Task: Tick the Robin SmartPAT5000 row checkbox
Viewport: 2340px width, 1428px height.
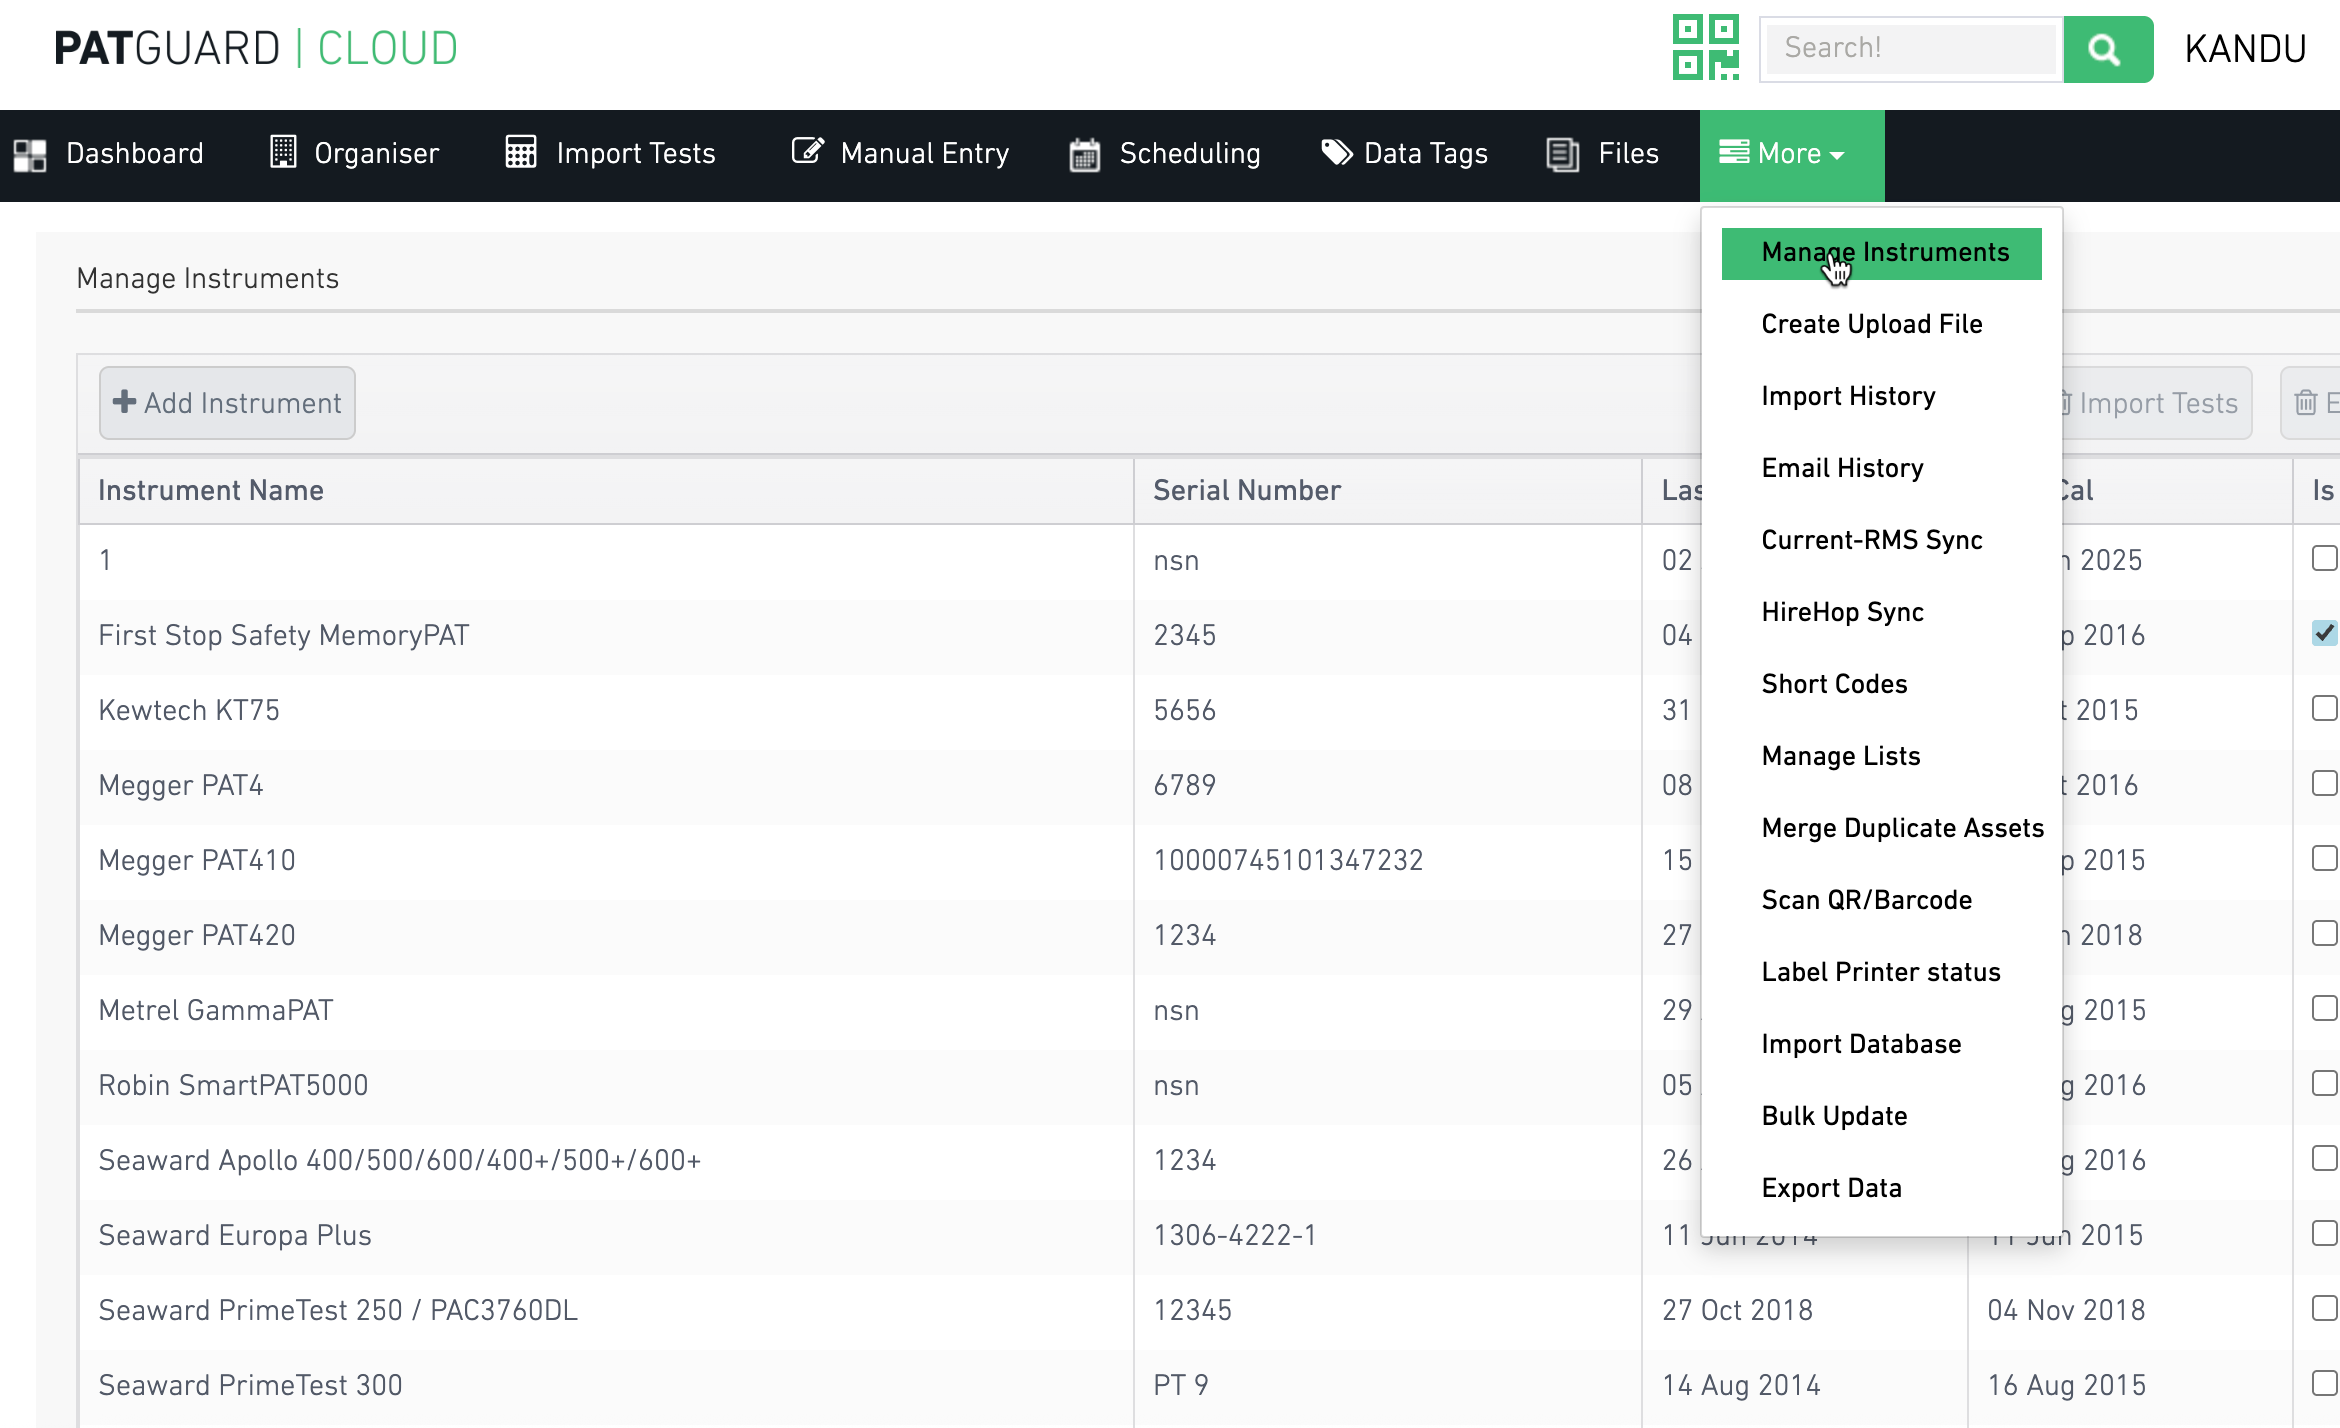Action: 2324,1083
